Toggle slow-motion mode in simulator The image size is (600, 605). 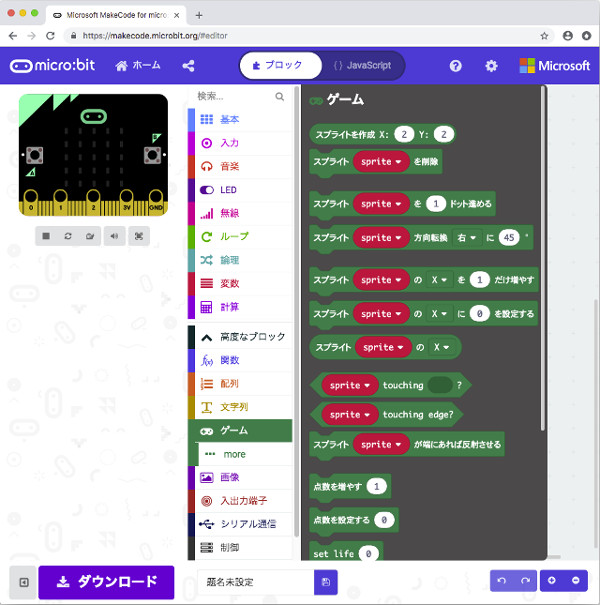pos(90,236)
